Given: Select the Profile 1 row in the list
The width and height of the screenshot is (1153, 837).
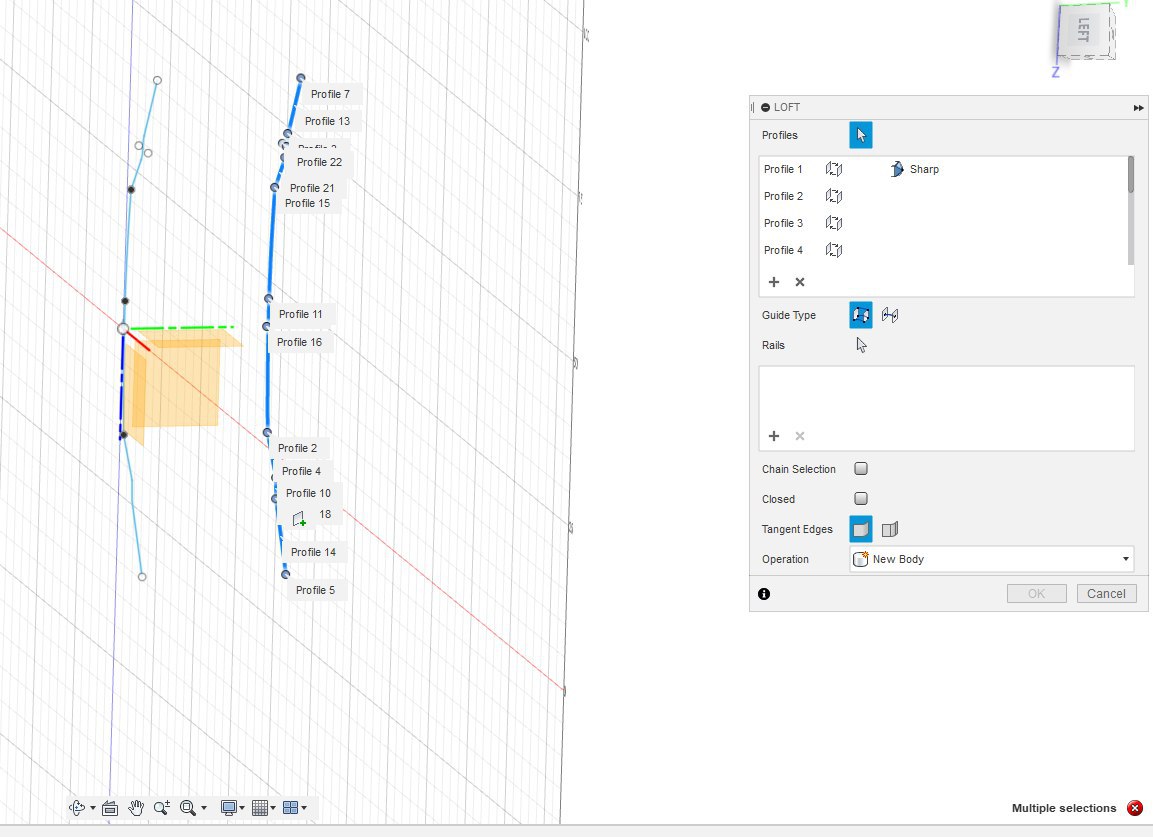Looking at the screenshot, I should coord(943,169).
